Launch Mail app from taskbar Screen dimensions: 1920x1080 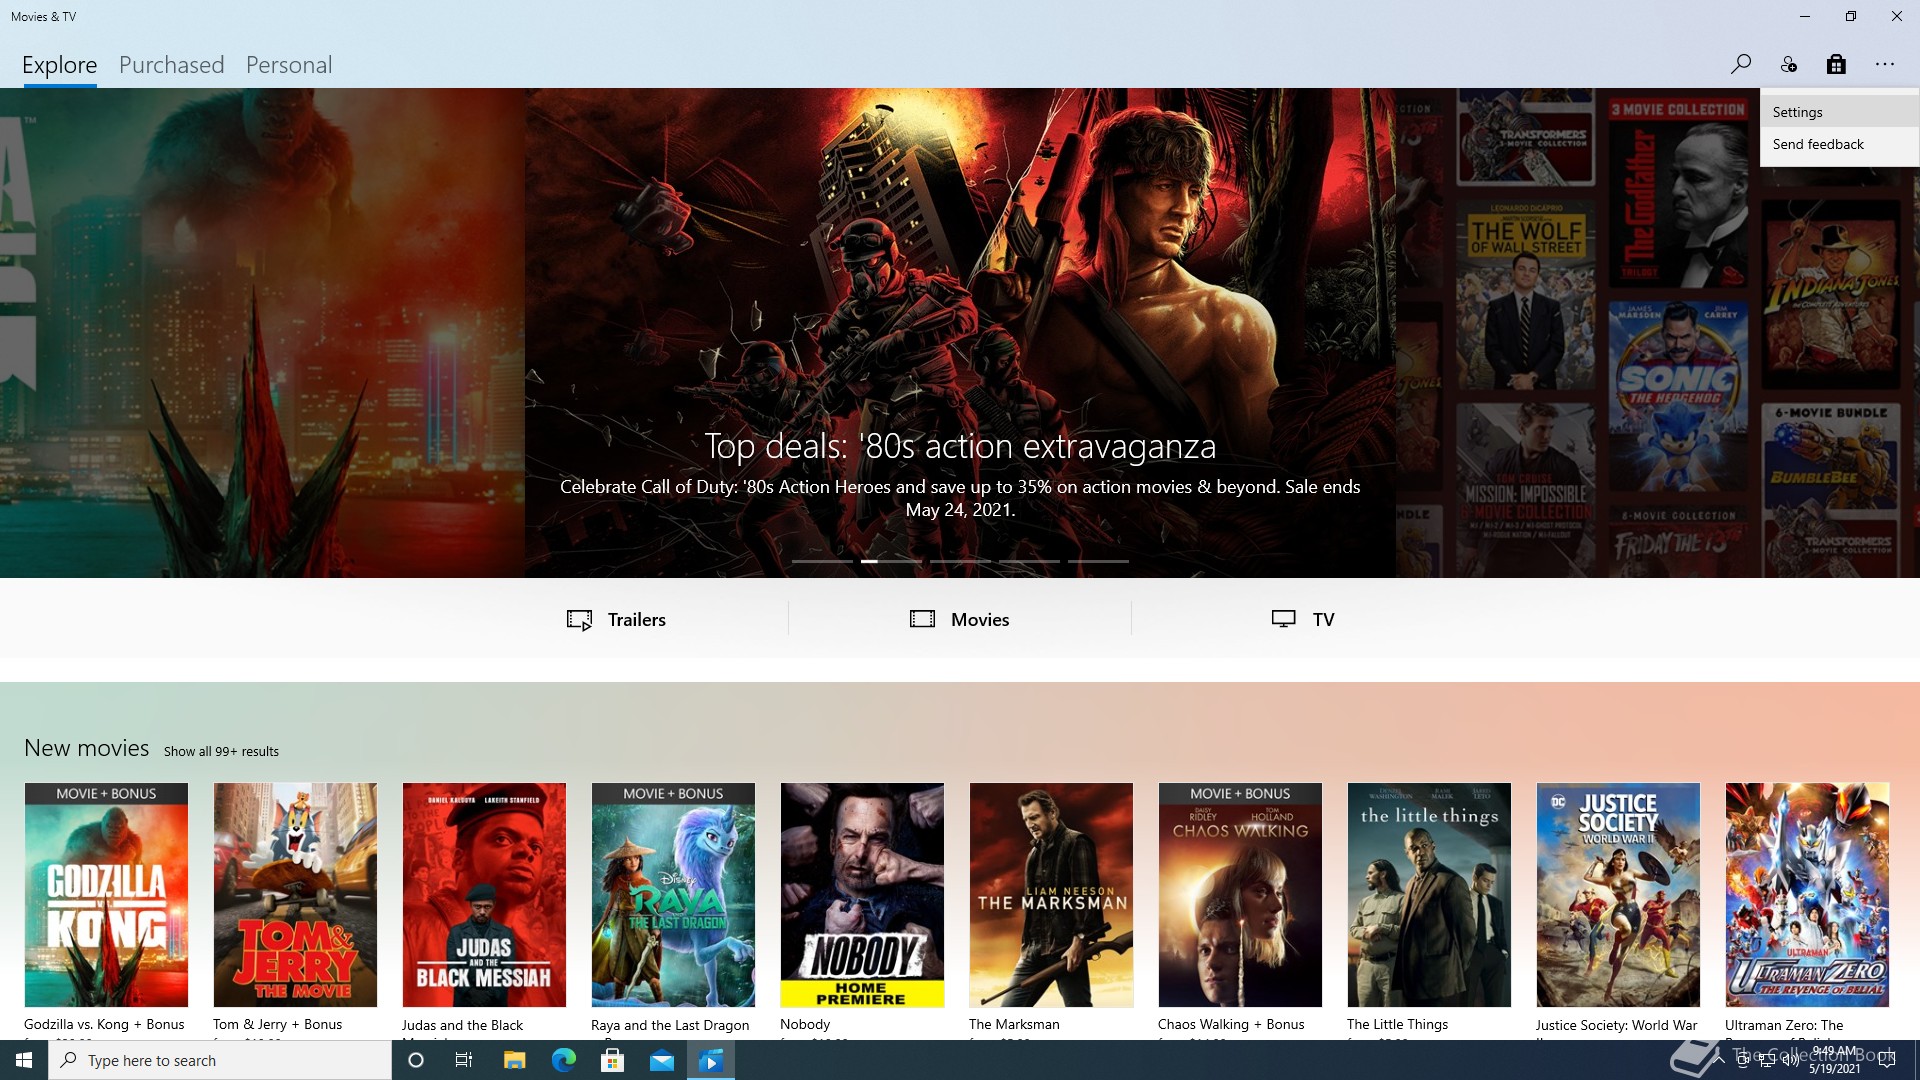[x=662, y=1060]
